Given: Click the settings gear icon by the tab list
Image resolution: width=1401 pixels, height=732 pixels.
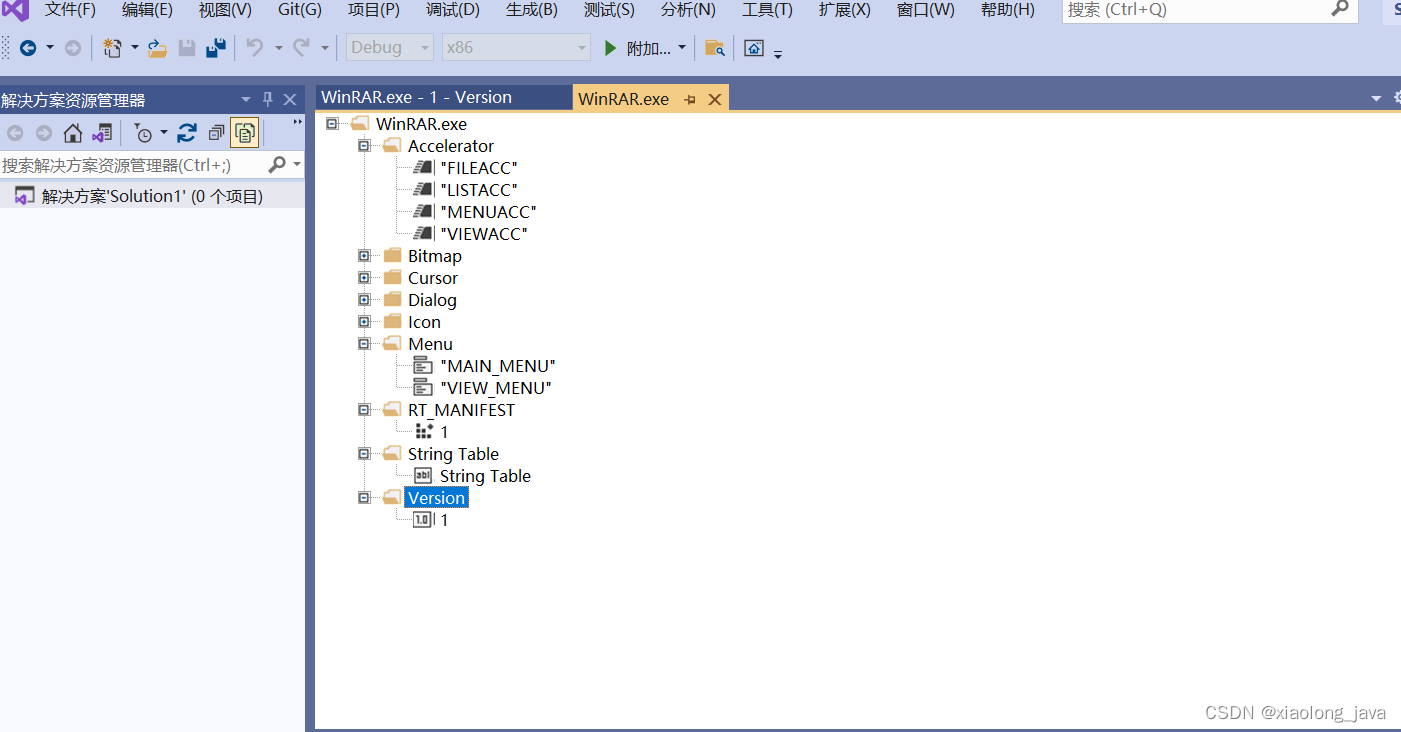Looking at the screenshot, I should click(1397, 98).
